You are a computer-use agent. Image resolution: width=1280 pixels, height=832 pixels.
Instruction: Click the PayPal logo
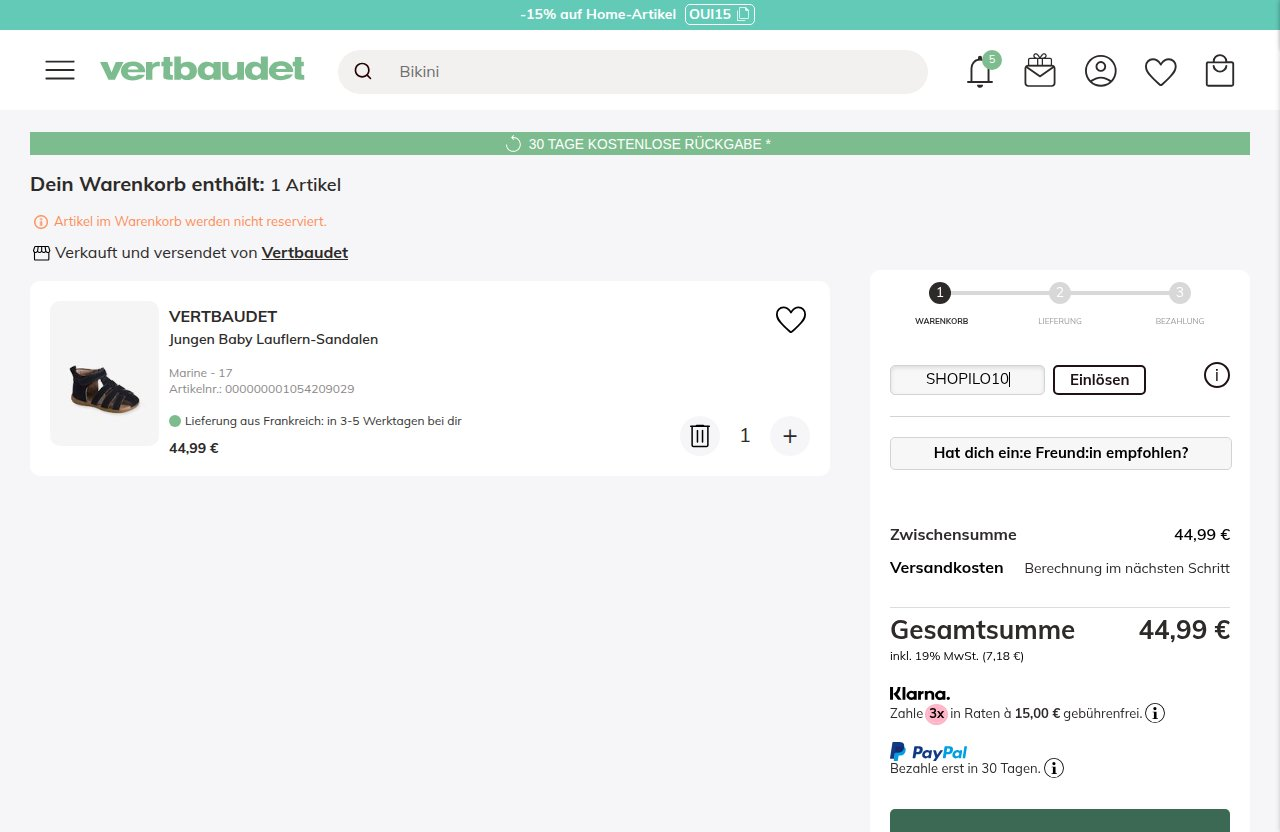[928, 751]
